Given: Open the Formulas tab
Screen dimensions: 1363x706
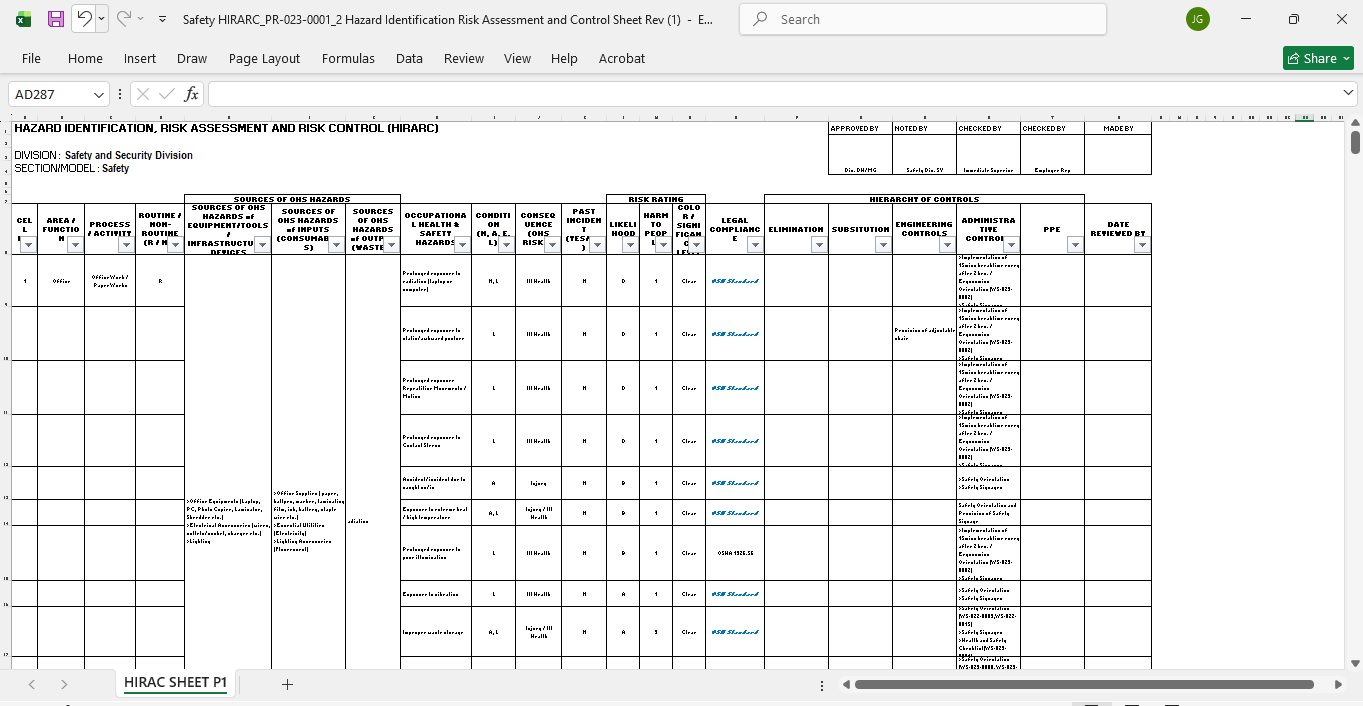Looking at the screenshot, I should 348,58.
